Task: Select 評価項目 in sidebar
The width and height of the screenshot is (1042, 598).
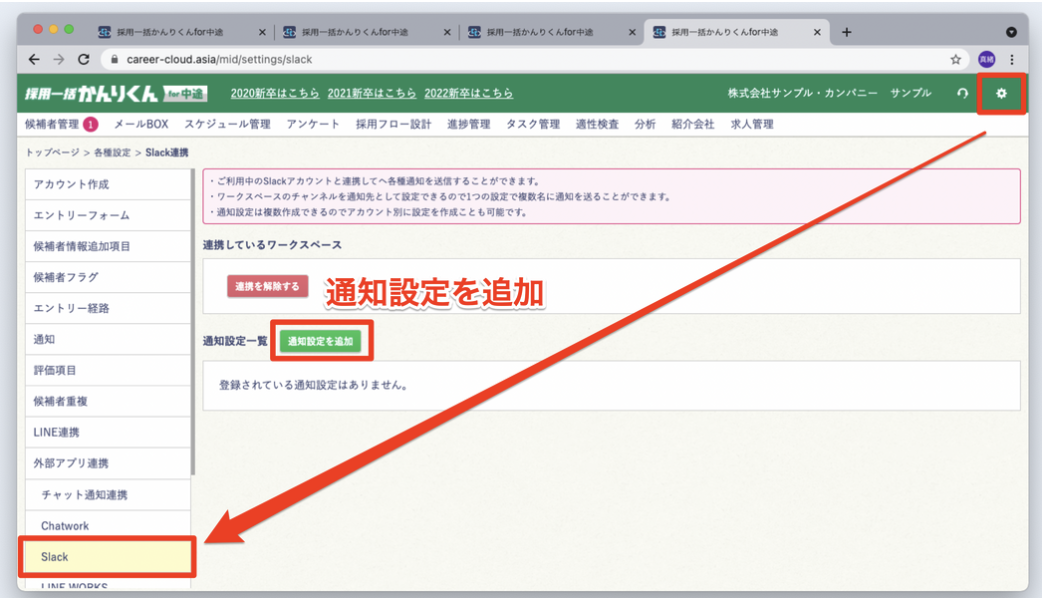Action: pyautogui.click(x=108, y=370)
